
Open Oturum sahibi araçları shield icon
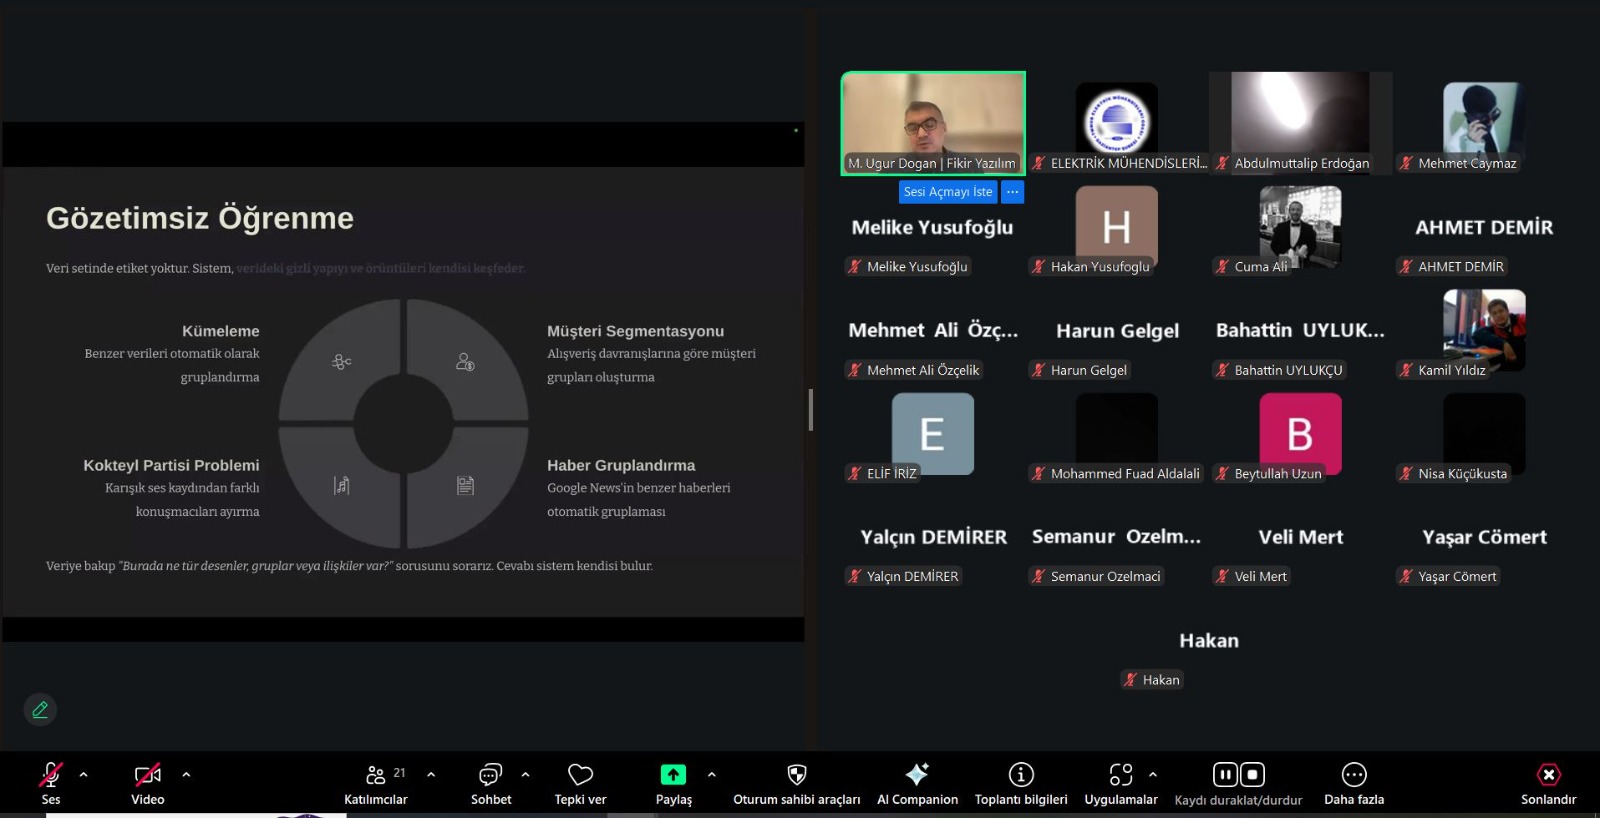point(796,776)
